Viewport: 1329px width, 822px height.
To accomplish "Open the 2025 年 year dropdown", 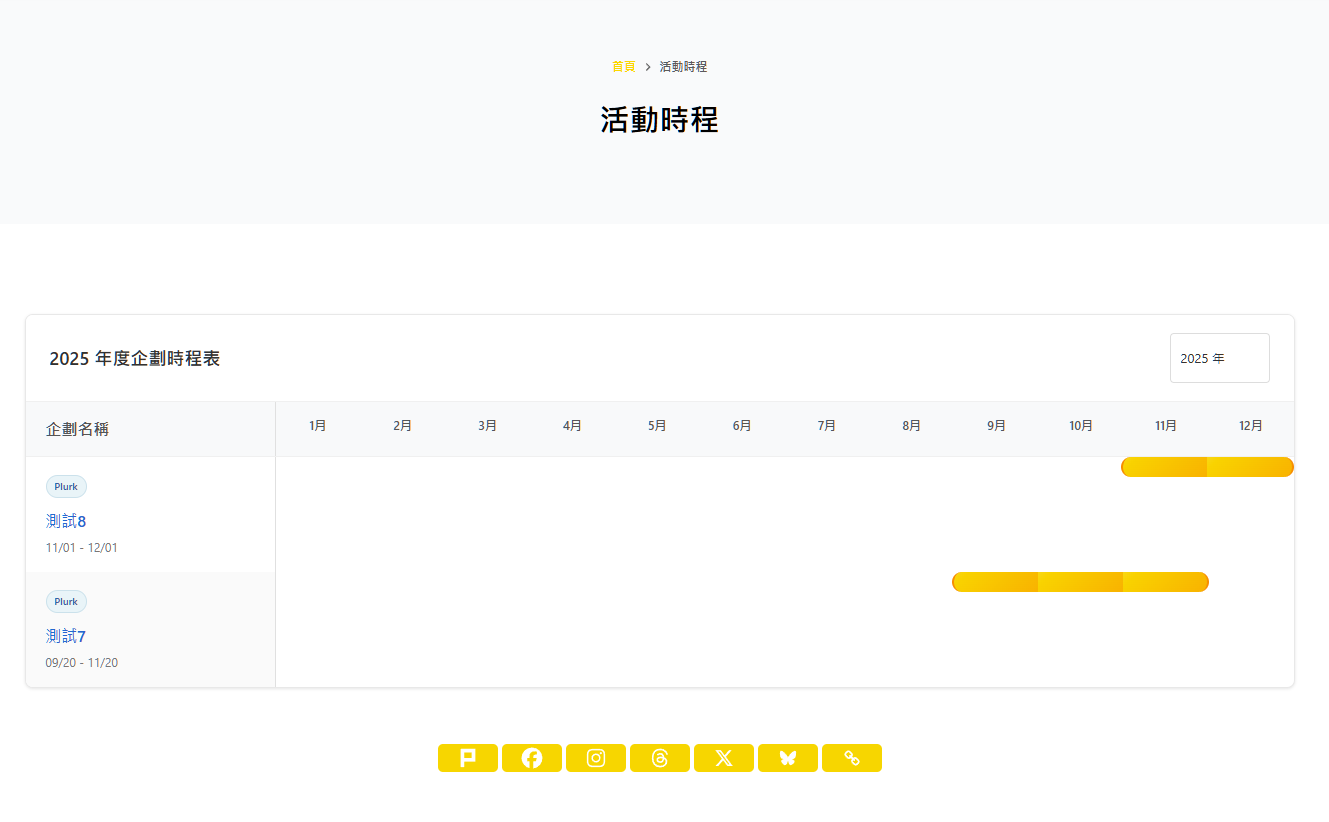I will pyautogui.click(x=1219, y=358).
